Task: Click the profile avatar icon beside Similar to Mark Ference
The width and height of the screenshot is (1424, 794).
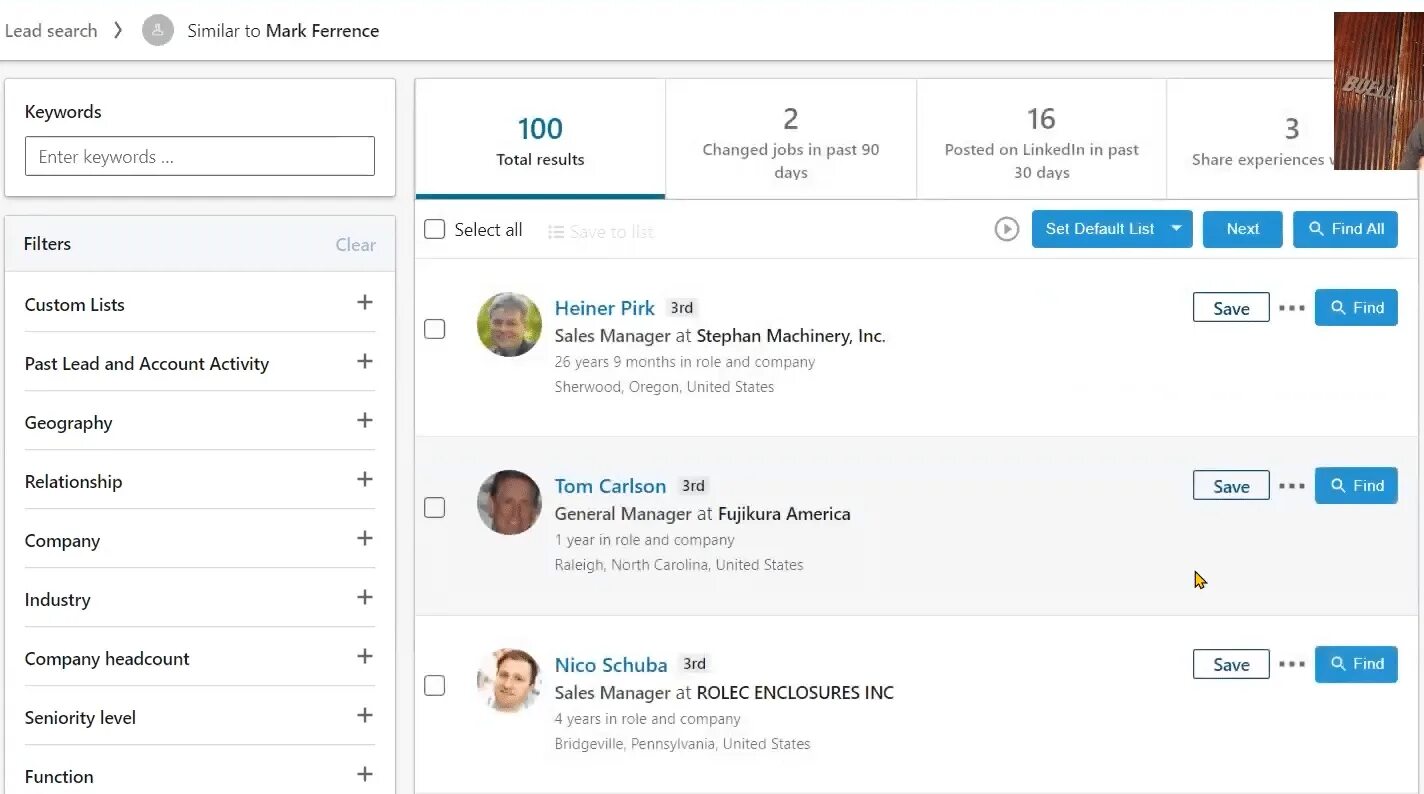Action: [x=158, y=31]
